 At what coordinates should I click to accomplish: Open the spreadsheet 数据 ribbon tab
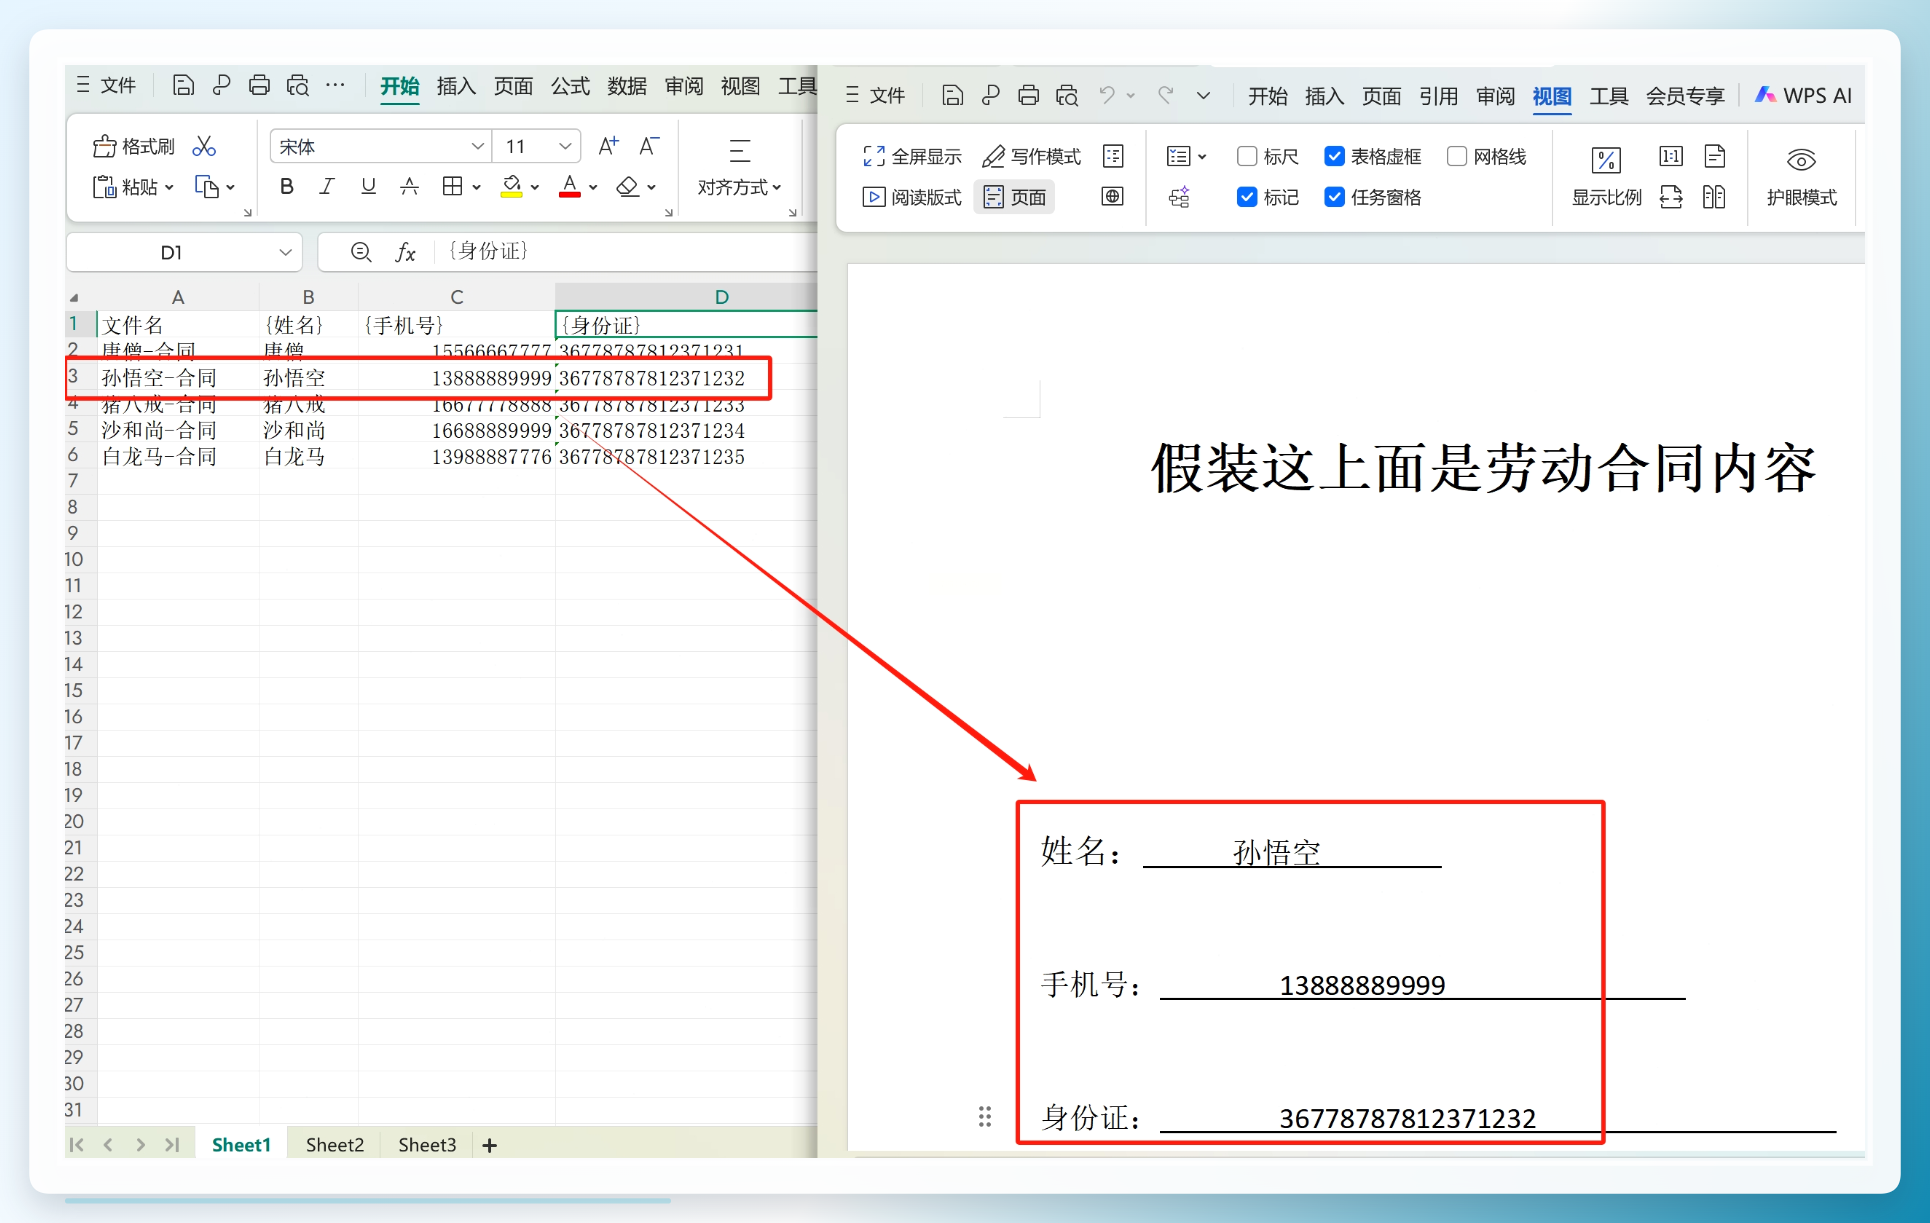coord(627,86)
